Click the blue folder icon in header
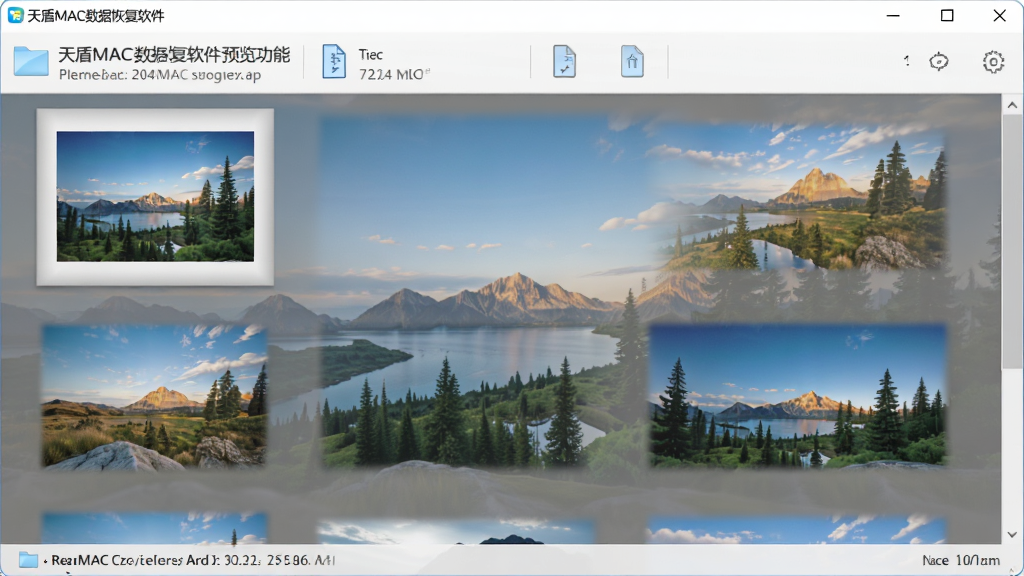The image size is (1024, 576). click(x=31, y=61)
